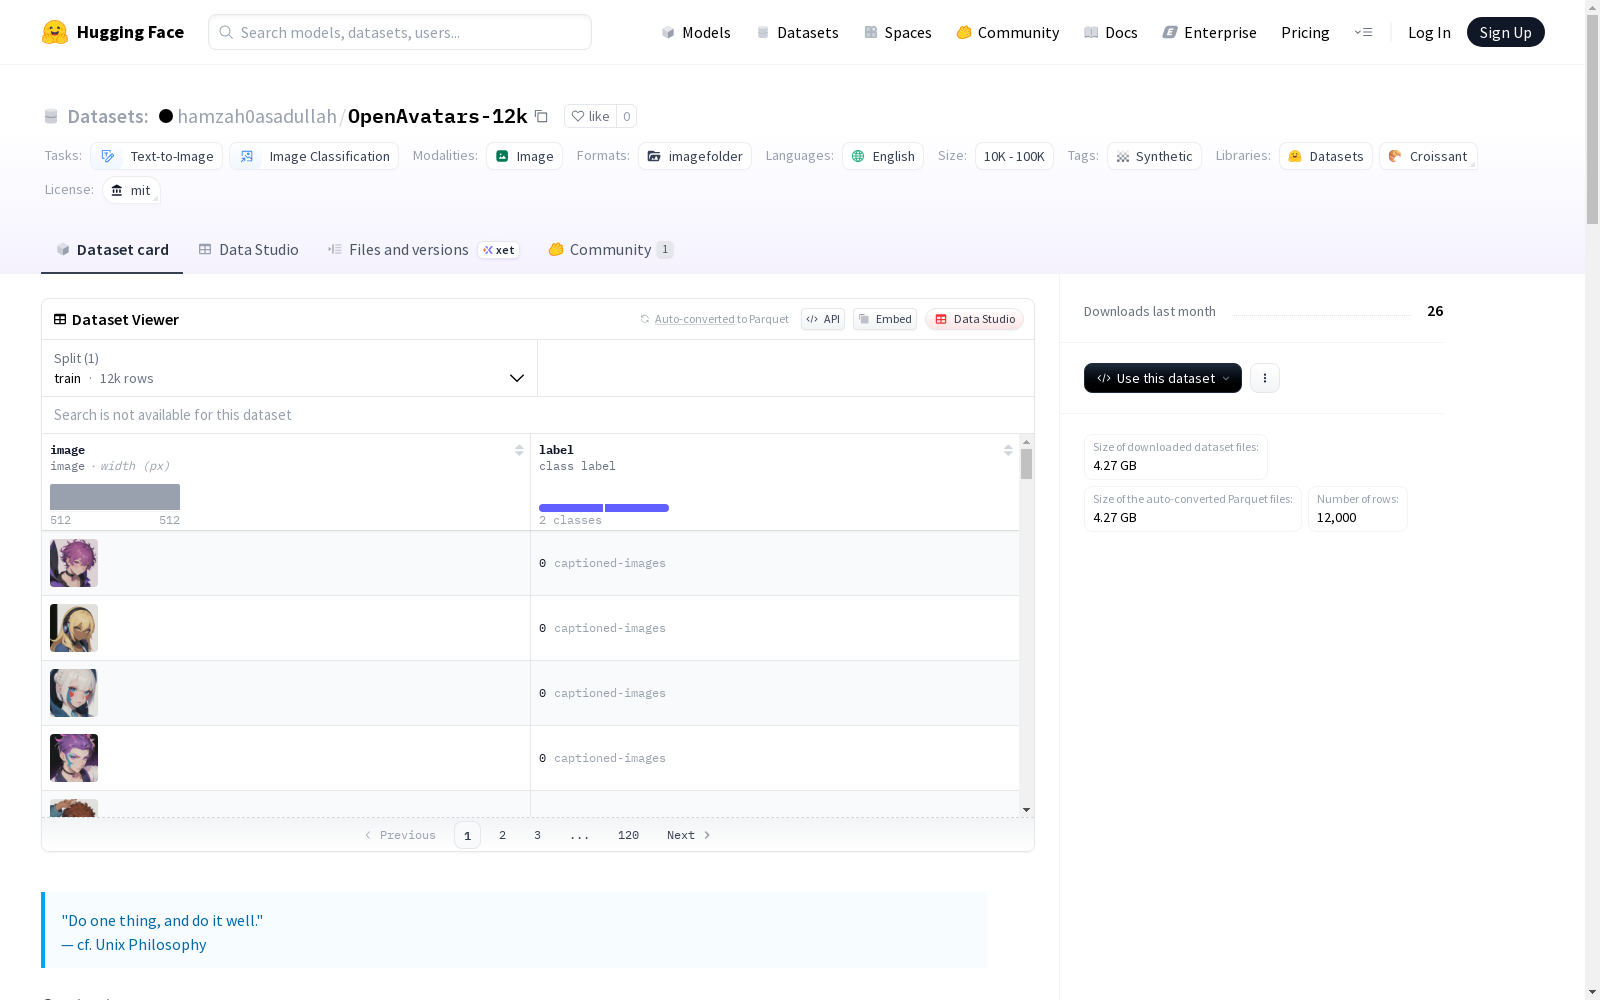Click the Sign Up button
The height and width of the screenshot is (1000, 1600).
1506,32
